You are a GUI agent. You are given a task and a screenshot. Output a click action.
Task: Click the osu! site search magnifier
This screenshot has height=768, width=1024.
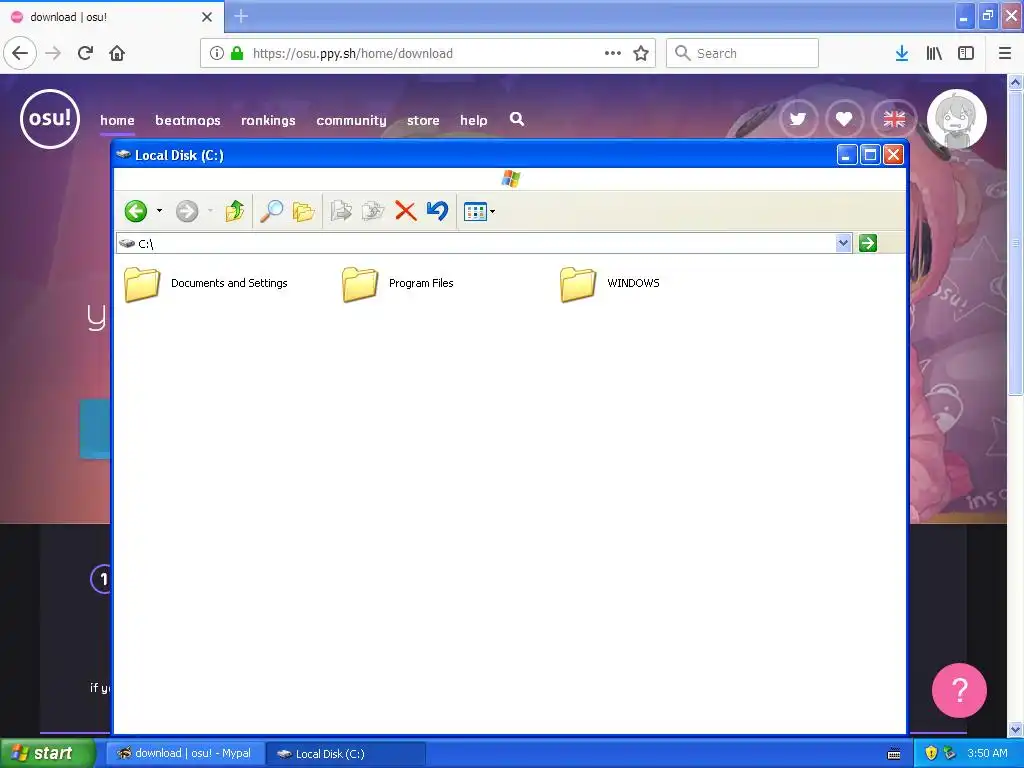coord(517,120)
